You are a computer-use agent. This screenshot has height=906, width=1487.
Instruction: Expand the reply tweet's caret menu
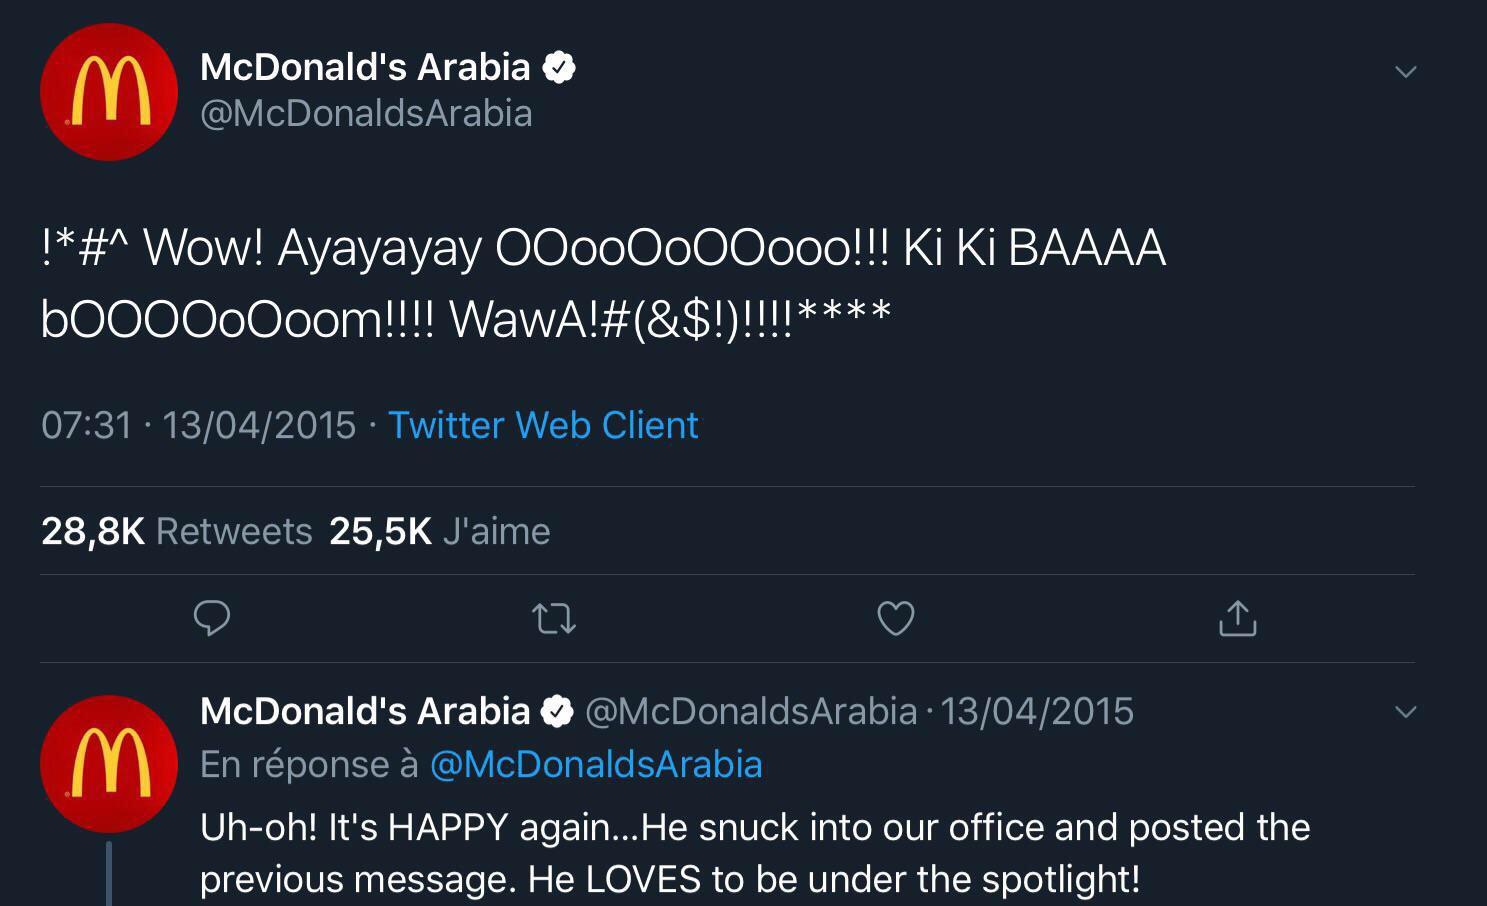(1406, 710)
